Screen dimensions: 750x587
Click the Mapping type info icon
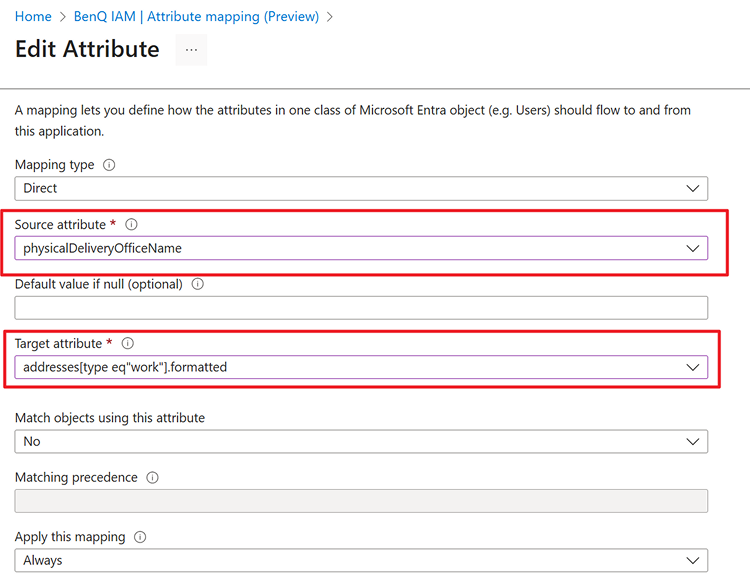110,165
